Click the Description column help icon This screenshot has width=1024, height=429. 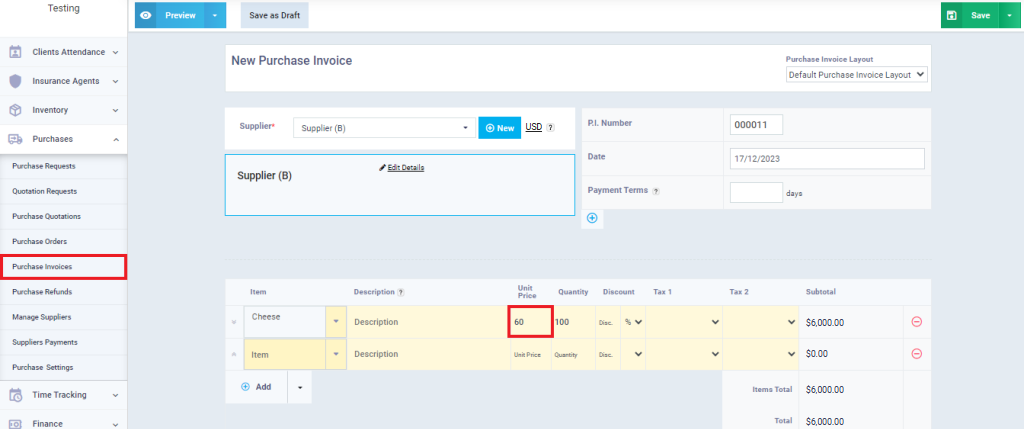click(x=401, y=292)
